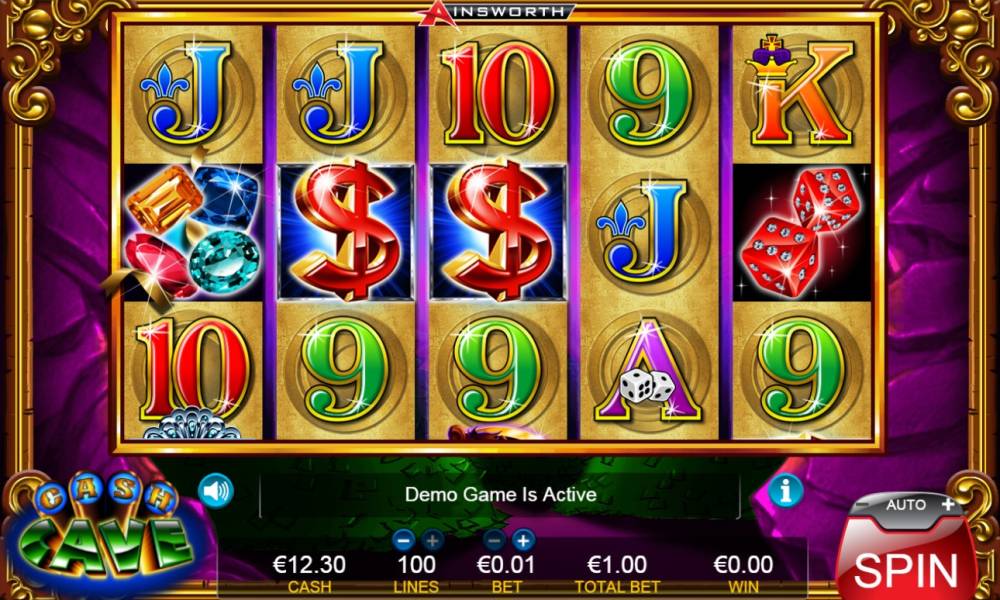Click the AUTO label above SPIN
The image size is (1000, 600).
[906, 505]
